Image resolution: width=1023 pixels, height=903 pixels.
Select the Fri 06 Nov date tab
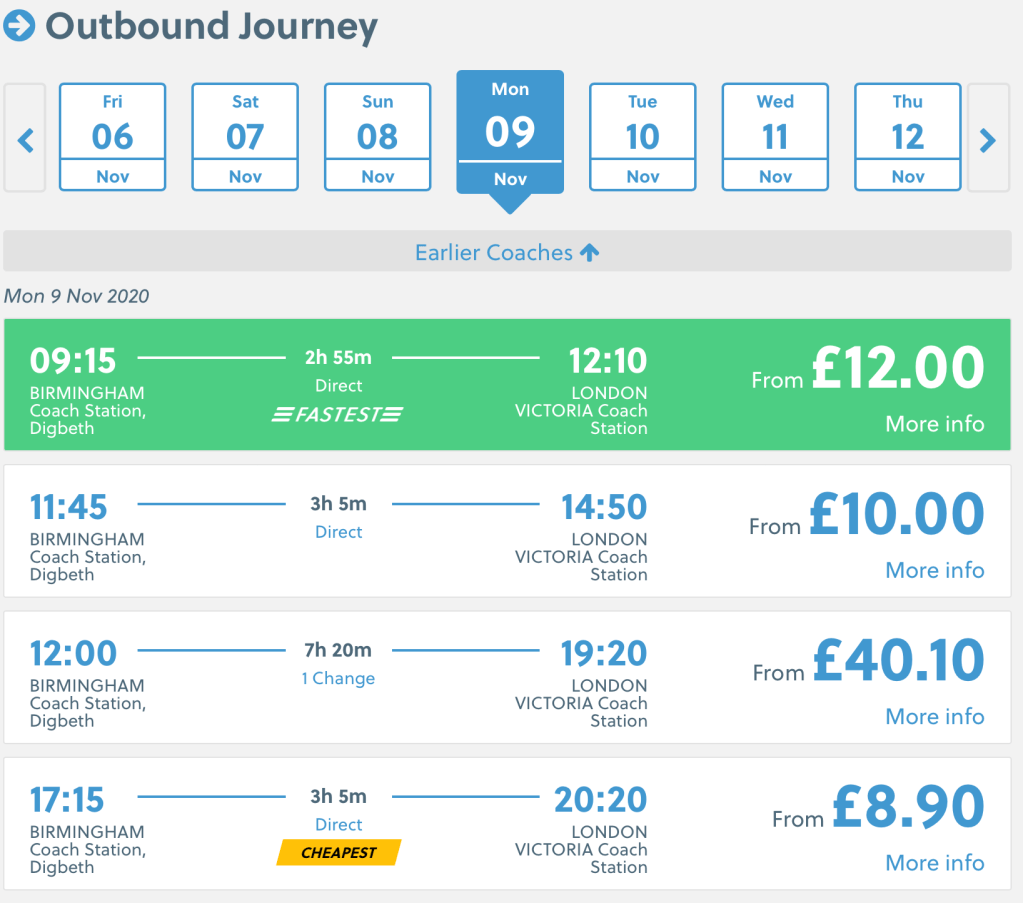click(112, 137)
